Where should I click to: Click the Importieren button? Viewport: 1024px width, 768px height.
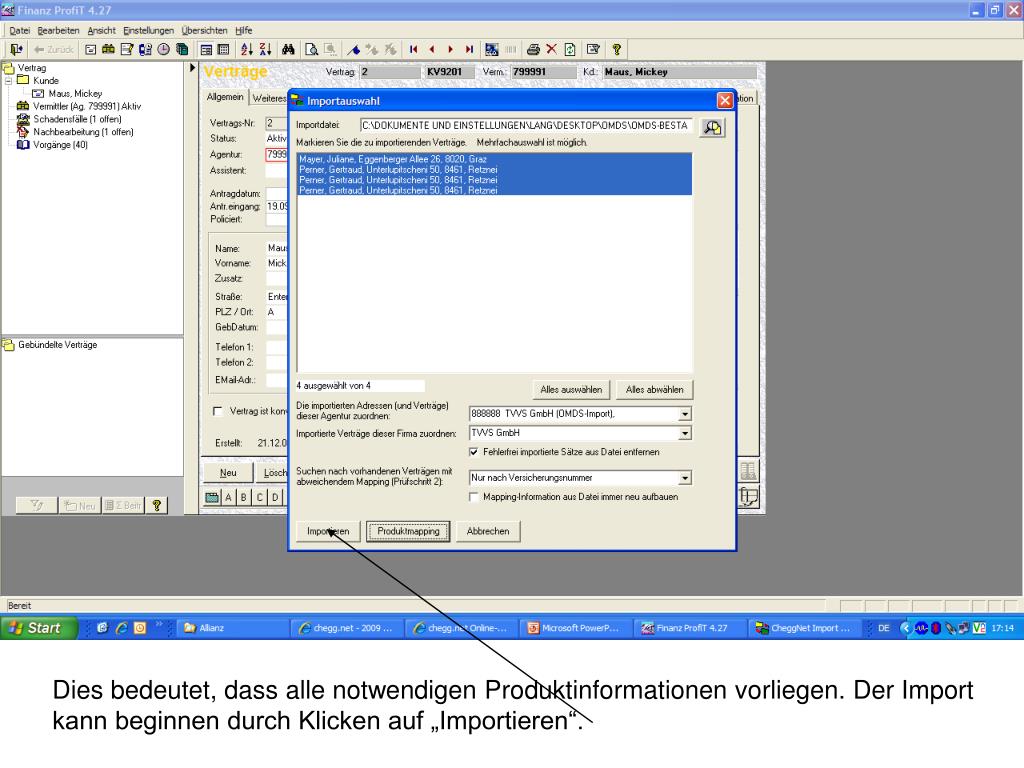(x=328, y=532)
